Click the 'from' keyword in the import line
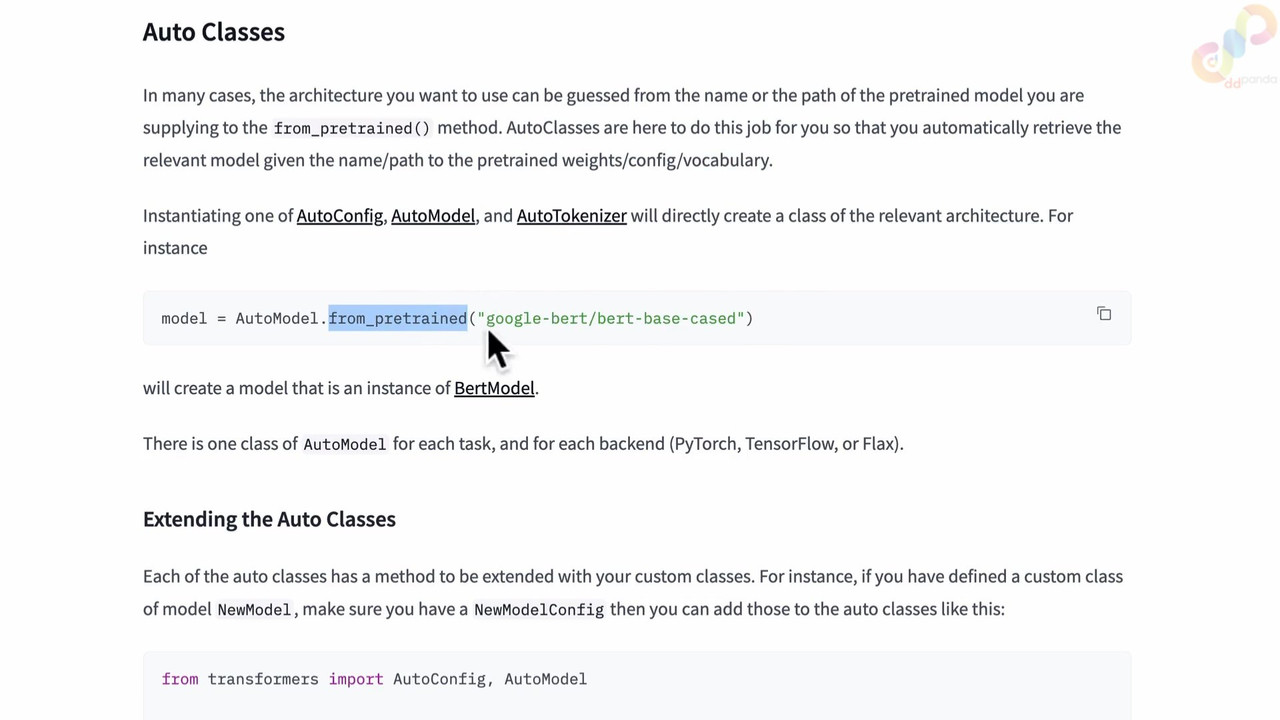The width and height of the screenshot is (1280, 720). tap(180, 679)
